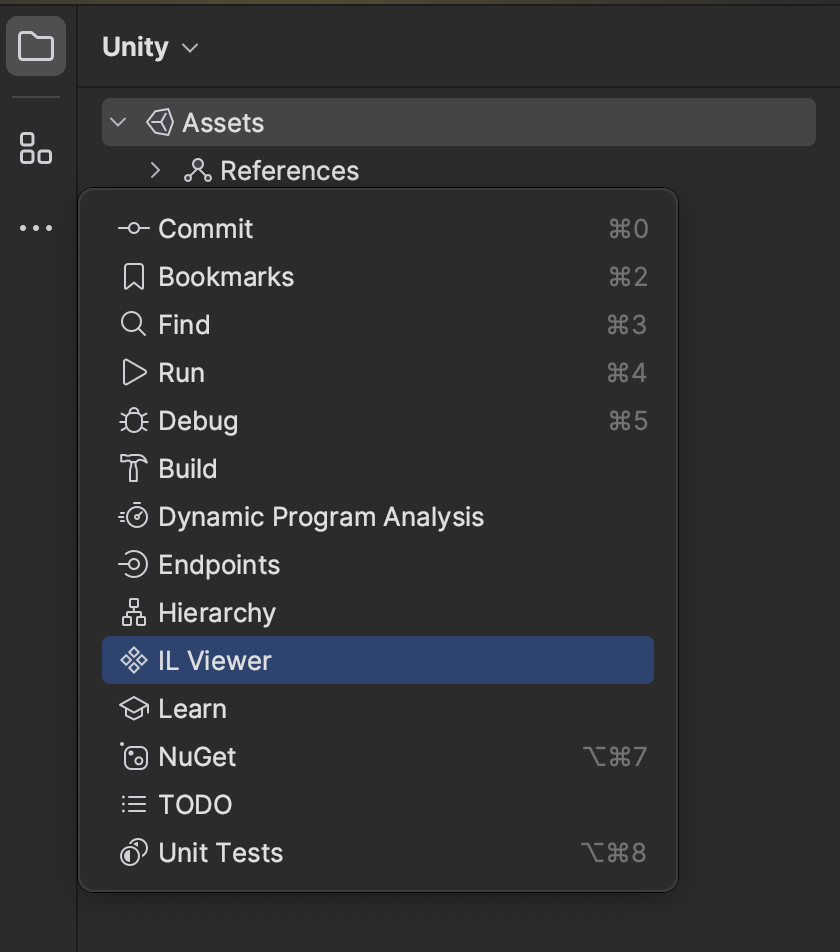Open Bookmarks tool window from popup
Image resolution: width=840 pixels, height=952 pixels.
coord(378,277)
